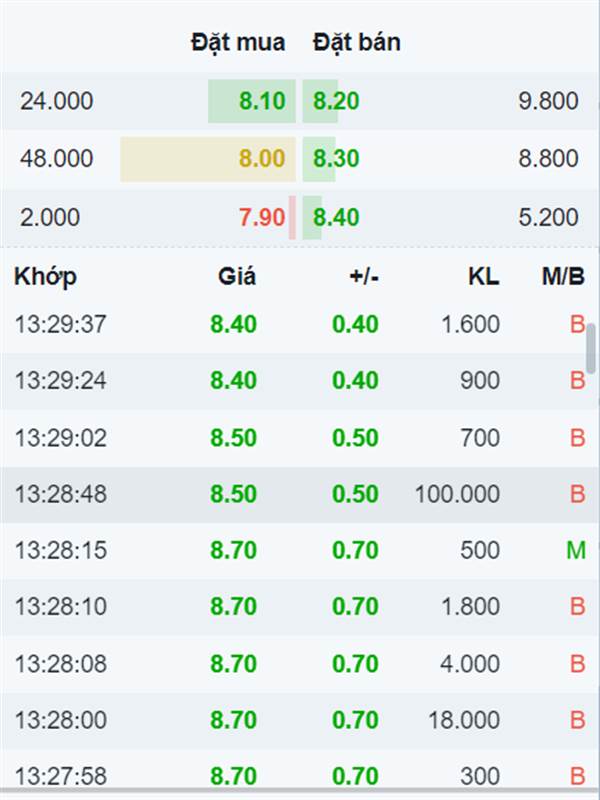Click the green M marker at 13:28:15

tap(576, 551)
